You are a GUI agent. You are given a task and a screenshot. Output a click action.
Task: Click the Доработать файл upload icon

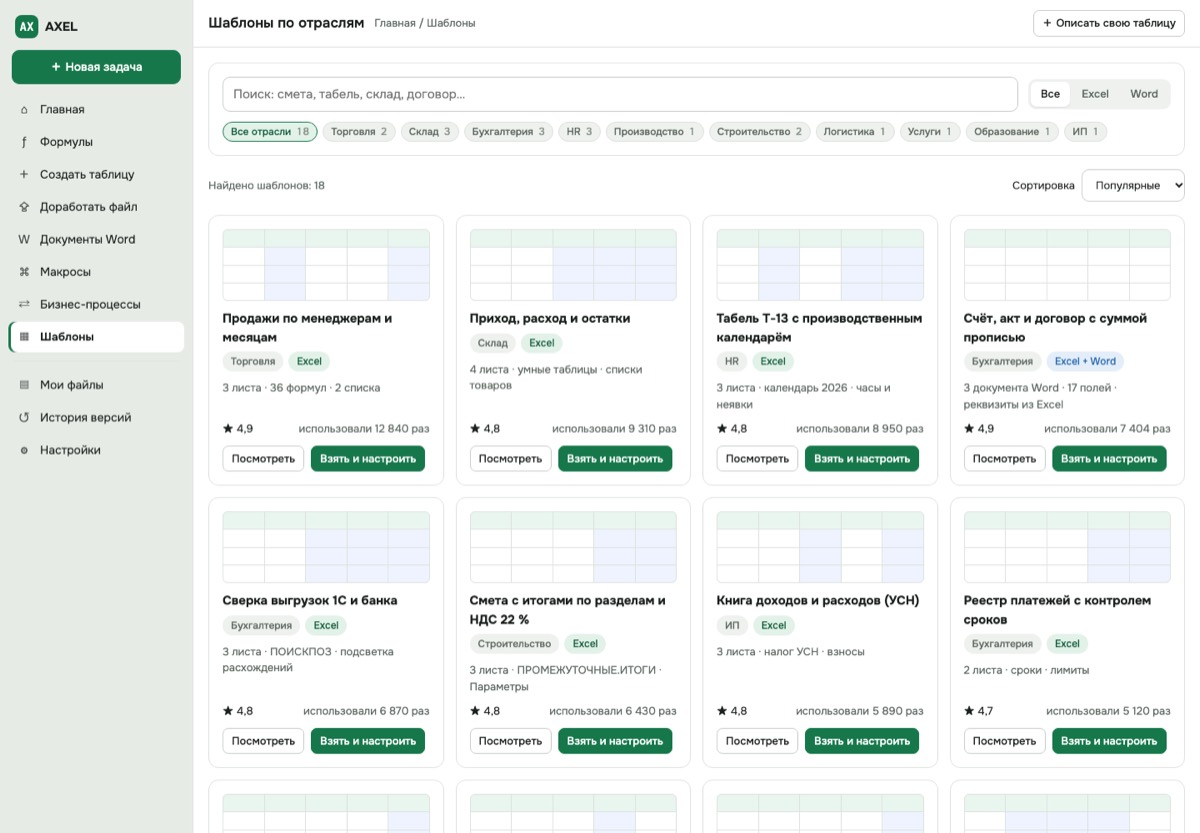pyautogui.click(x=24, y=207)
